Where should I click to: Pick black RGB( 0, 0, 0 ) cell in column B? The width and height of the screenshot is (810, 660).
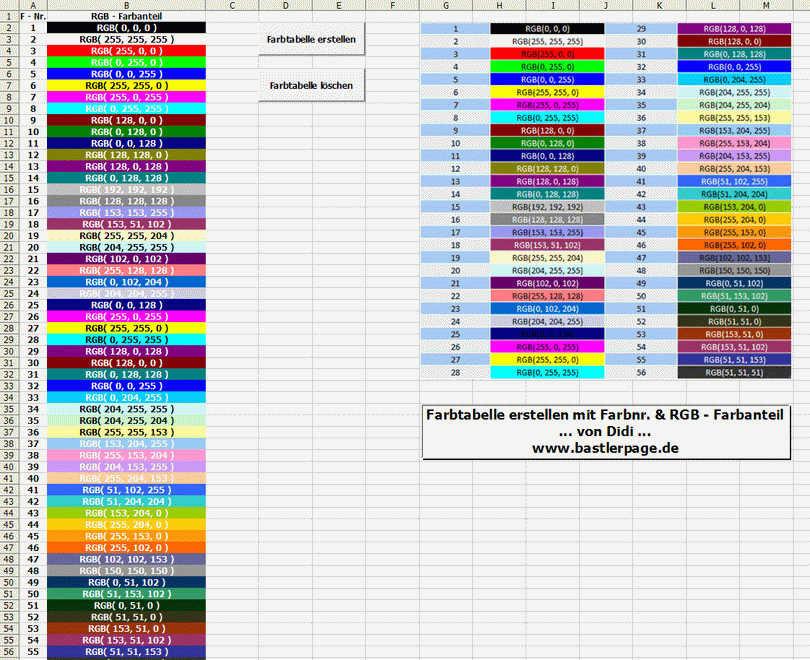pyautogui.click(x=127, y=28)
